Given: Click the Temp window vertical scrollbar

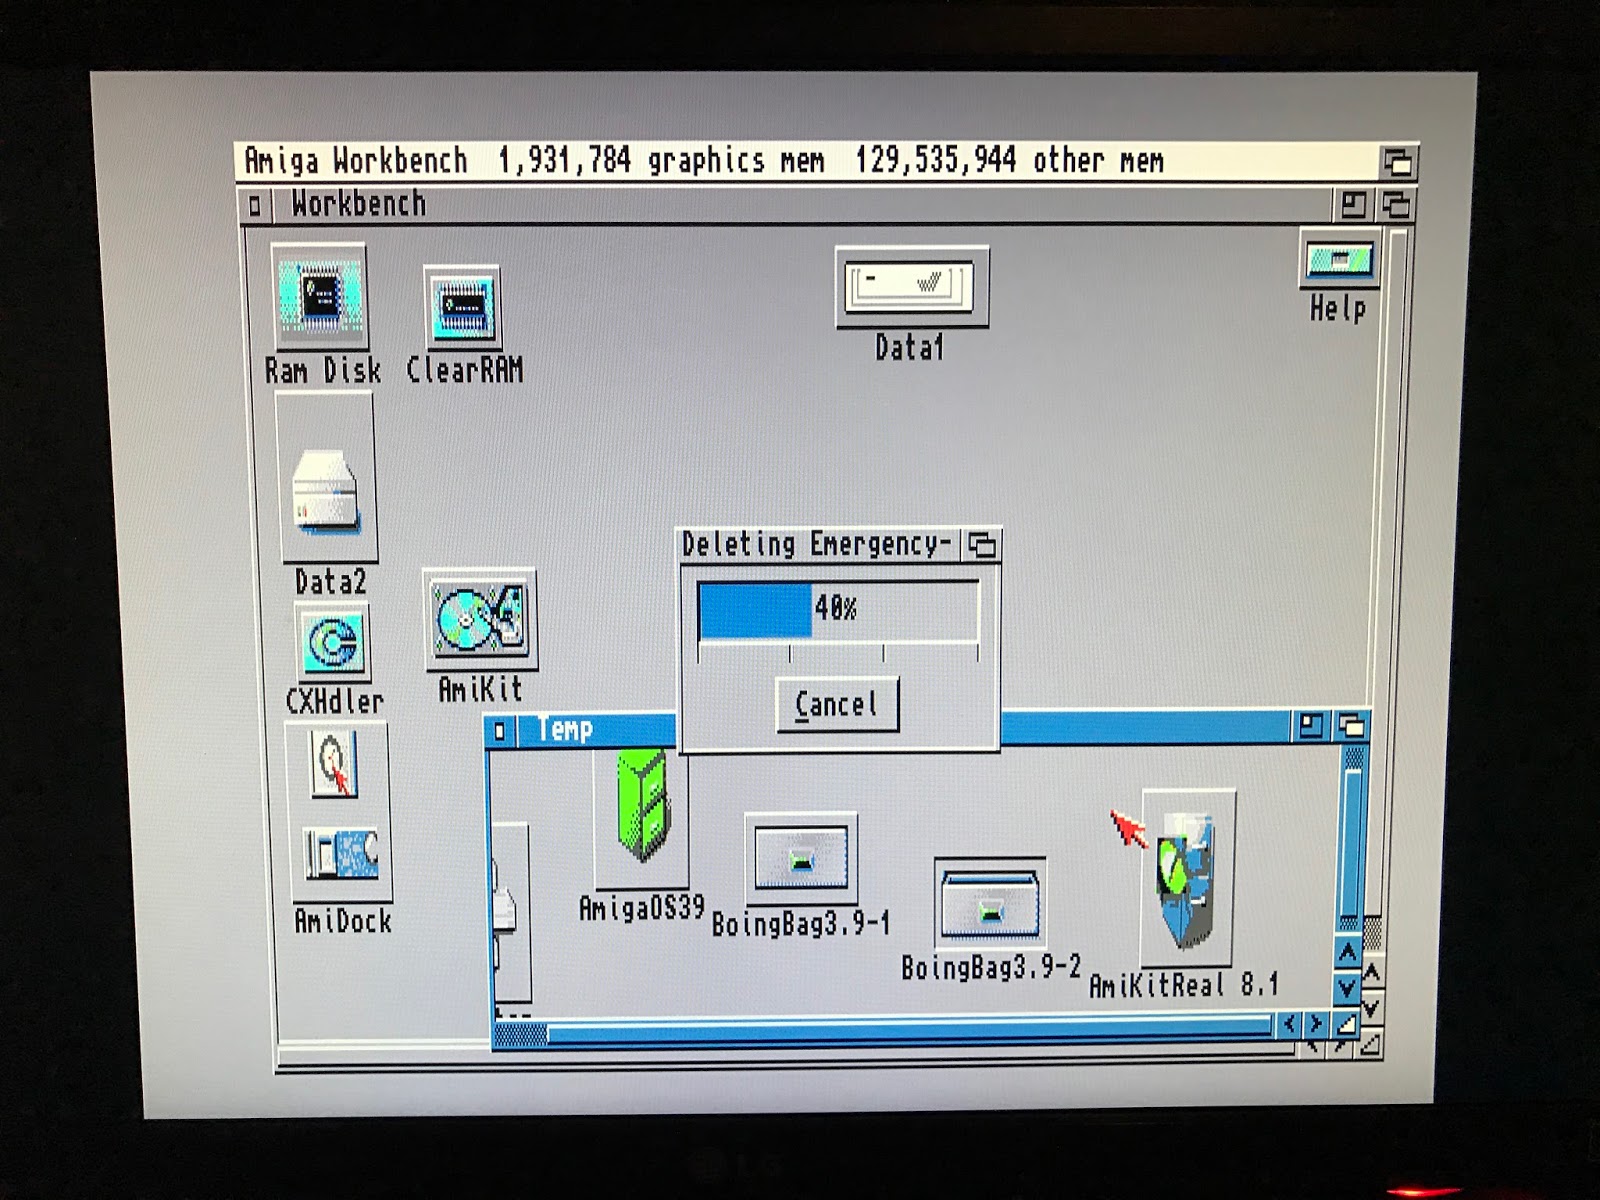Looking at the screenshot, I should [1350, 838].
